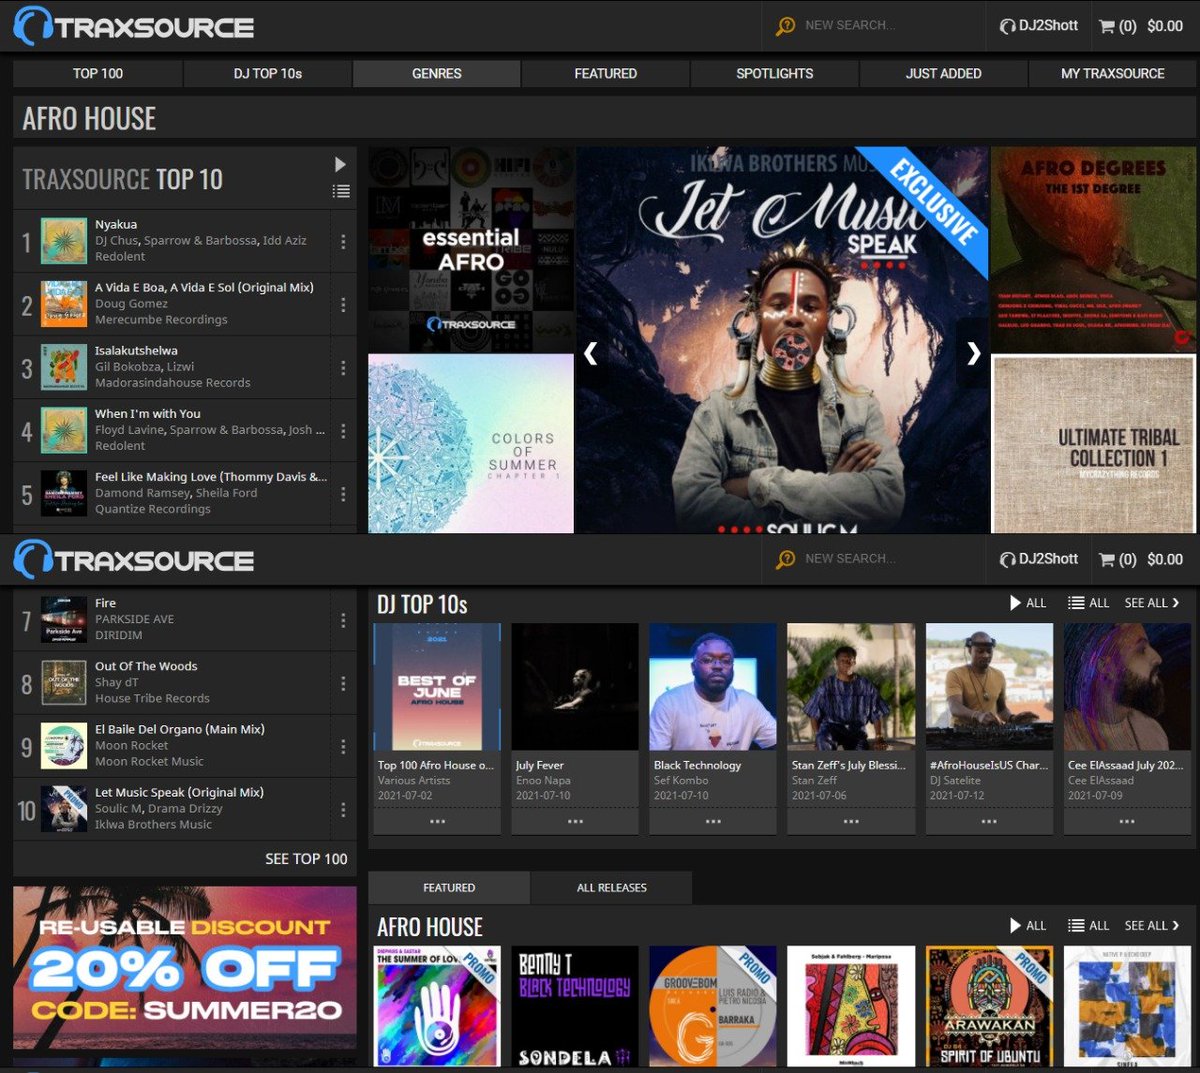Click the search magnifier icon in topmost header
Image resolution: width=1200 pixels, height=1073 pixels.
pyautogui.click(x=786, y=26)
